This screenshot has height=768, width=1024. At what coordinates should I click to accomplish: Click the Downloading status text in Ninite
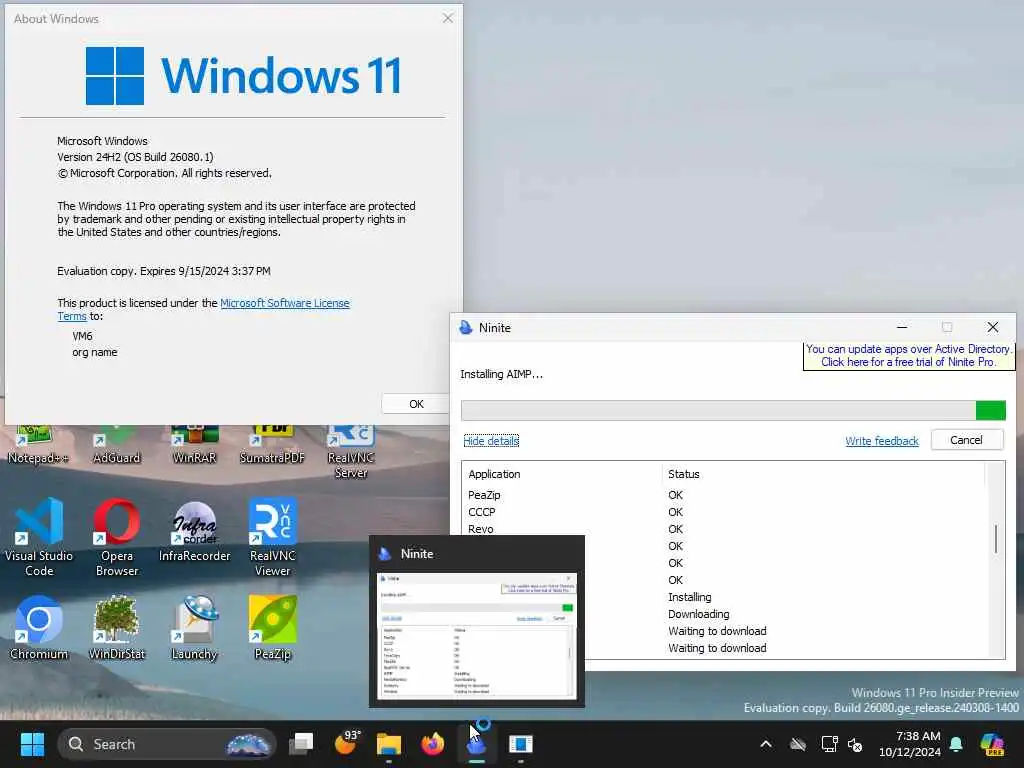(698, 614)
